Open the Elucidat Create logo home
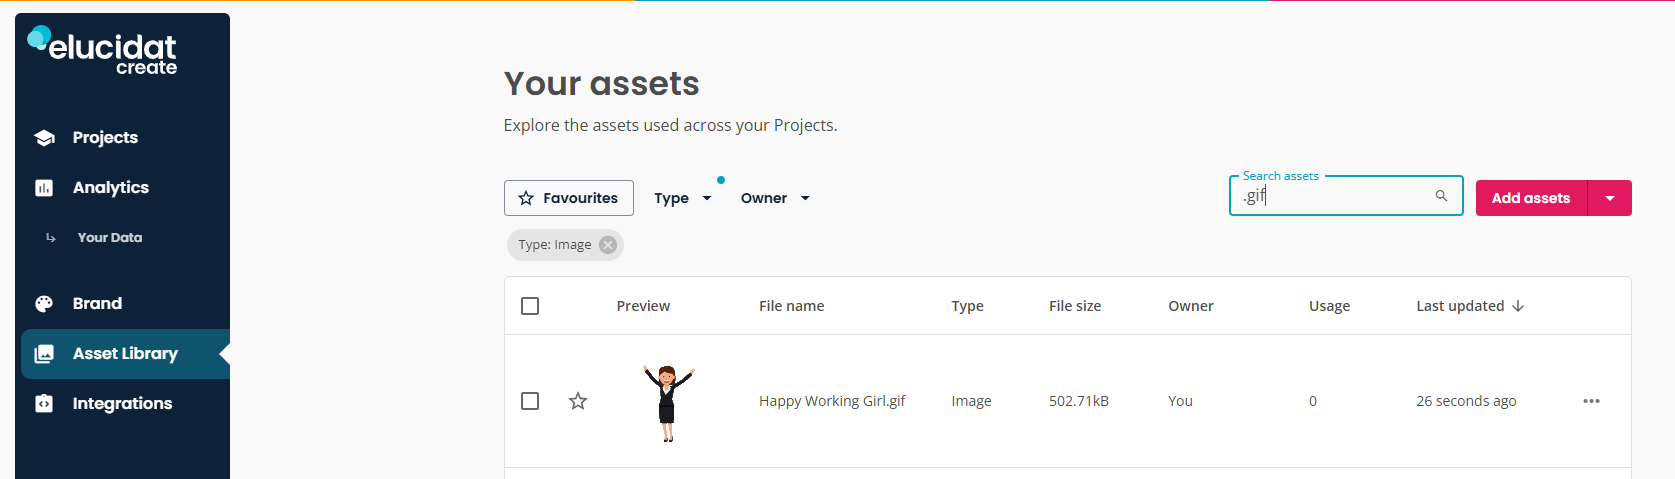The image size is (1675, 479). pos(102,51)
